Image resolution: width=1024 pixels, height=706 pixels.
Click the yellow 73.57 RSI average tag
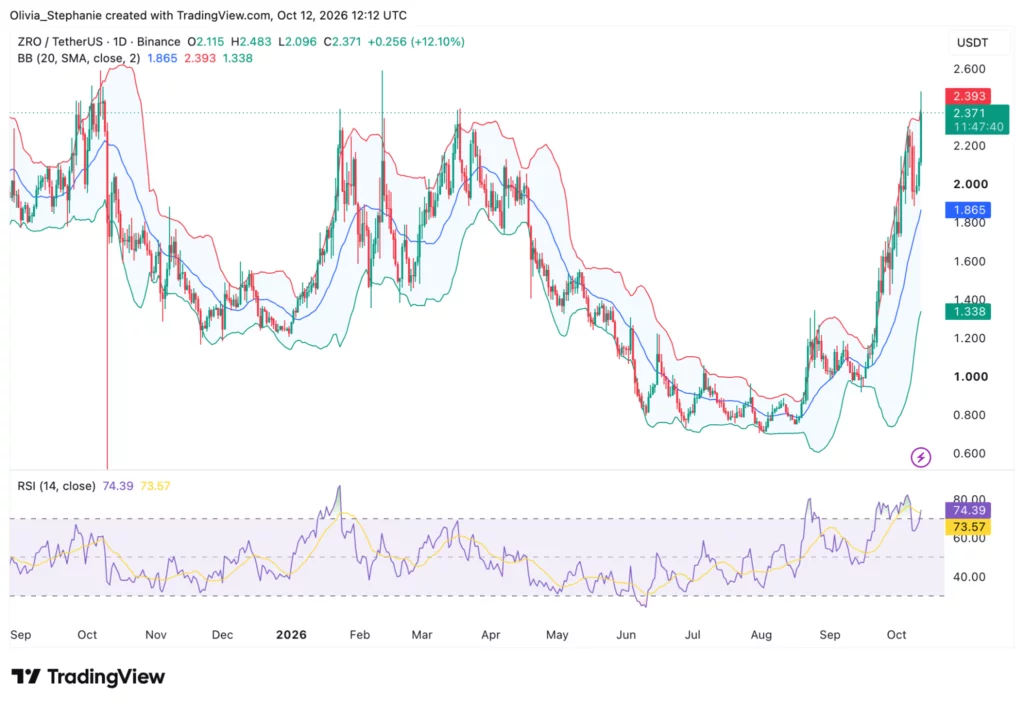pos(968,527)
